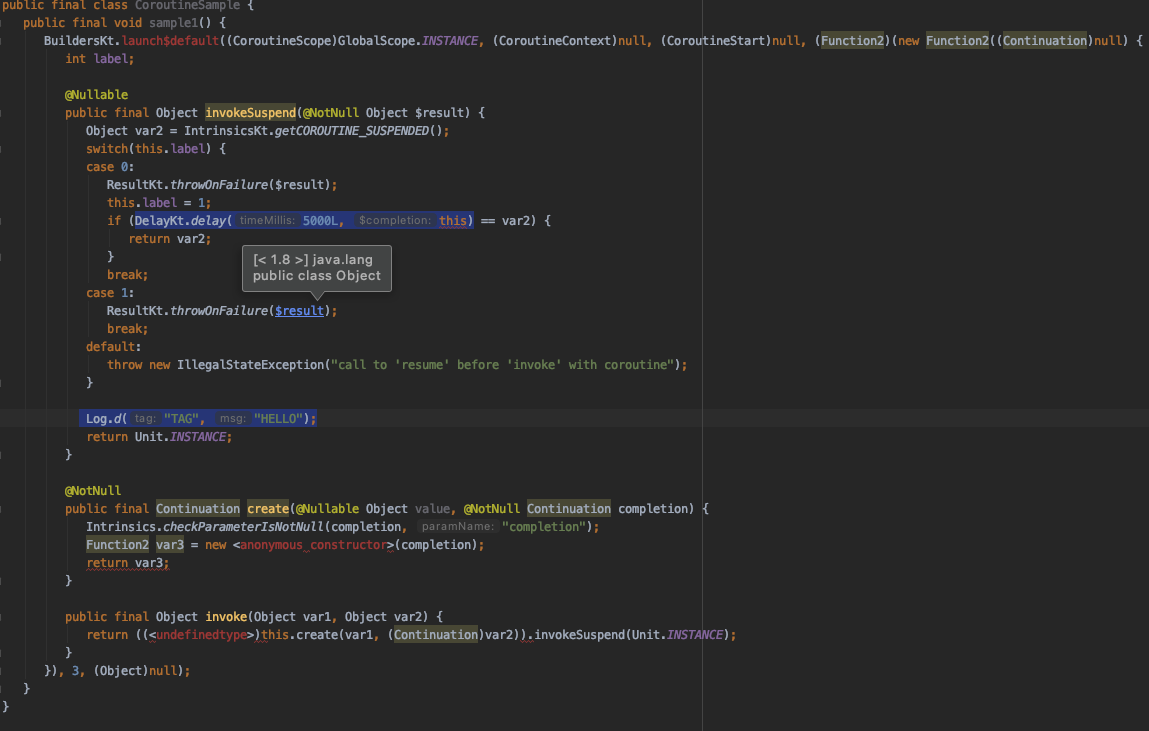1149x731 pixels.
Task: Collapse the invokeSuspend method fold marker
Action: (3, 113)
